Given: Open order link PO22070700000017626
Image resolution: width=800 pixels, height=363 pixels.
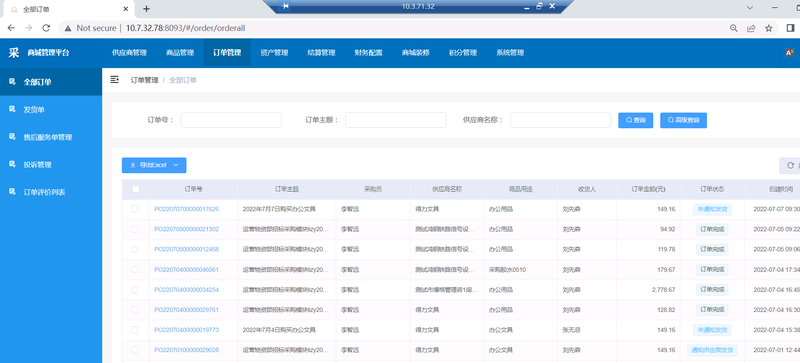Looking at the screenshot, I should (187, 209).
